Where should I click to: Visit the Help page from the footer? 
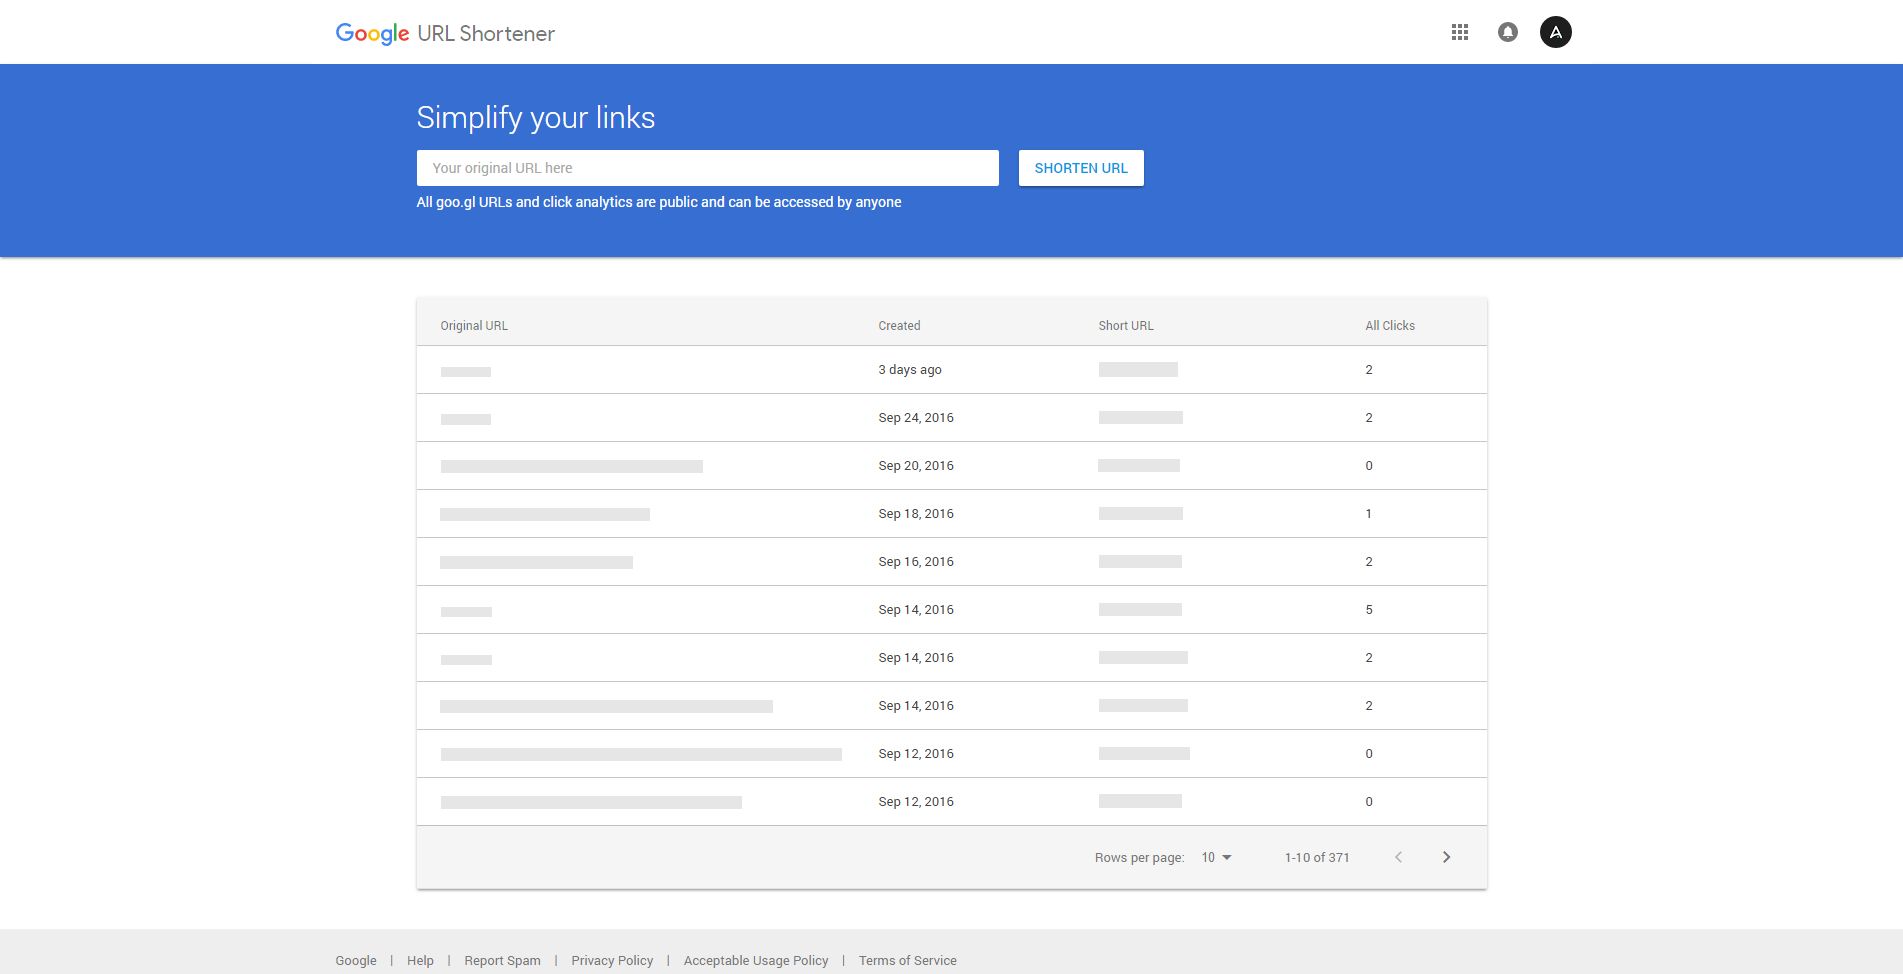pos(420,960)
